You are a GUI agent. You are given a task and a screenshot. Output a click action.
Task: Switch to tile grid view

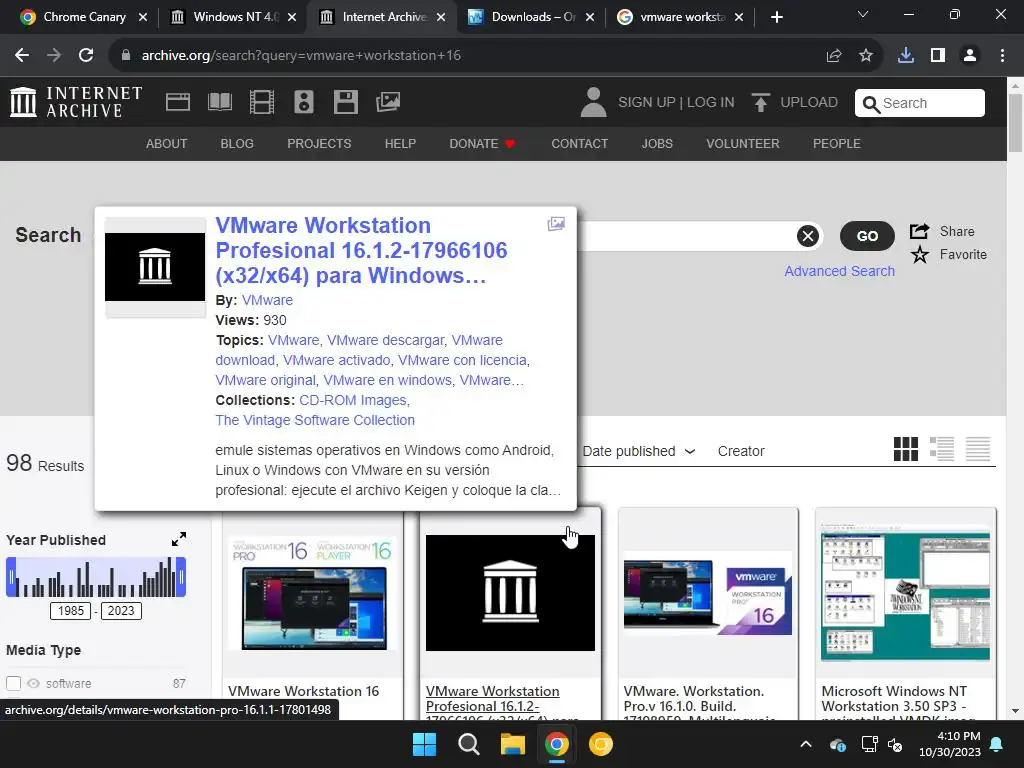pos(906,449)
